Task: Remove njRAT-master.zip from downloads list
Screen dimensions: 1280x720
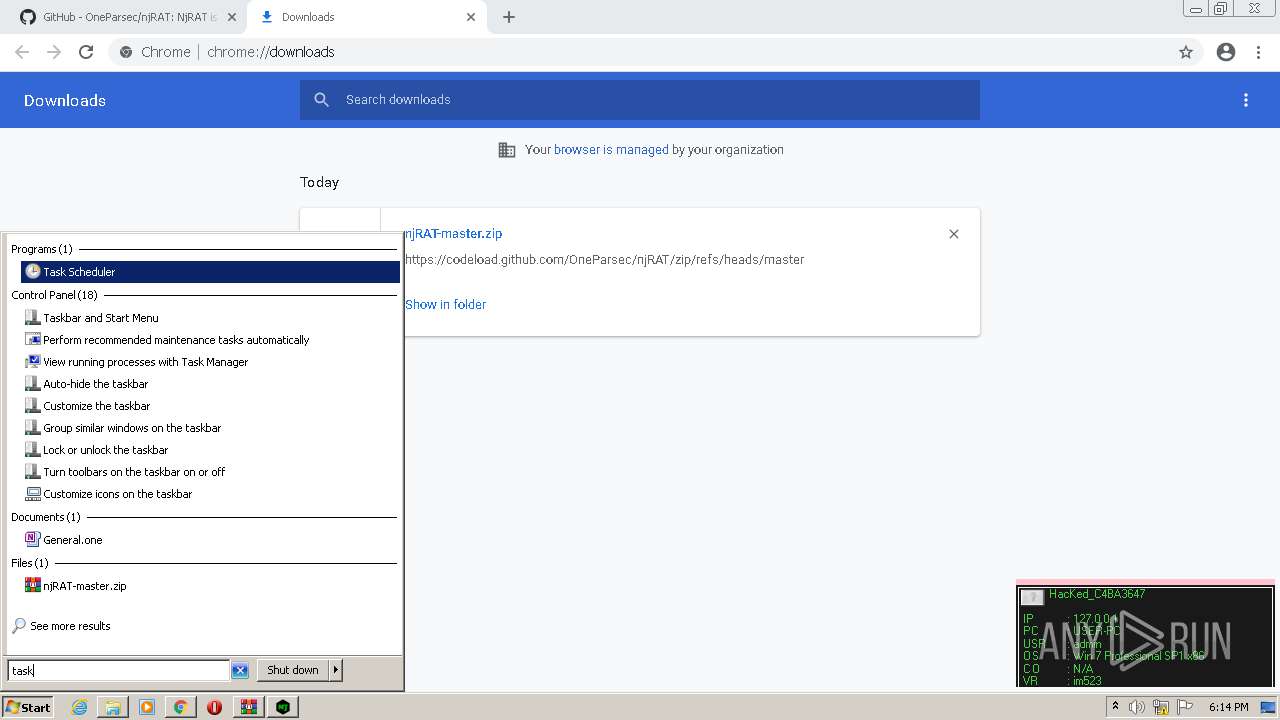Action: [954, 234]
